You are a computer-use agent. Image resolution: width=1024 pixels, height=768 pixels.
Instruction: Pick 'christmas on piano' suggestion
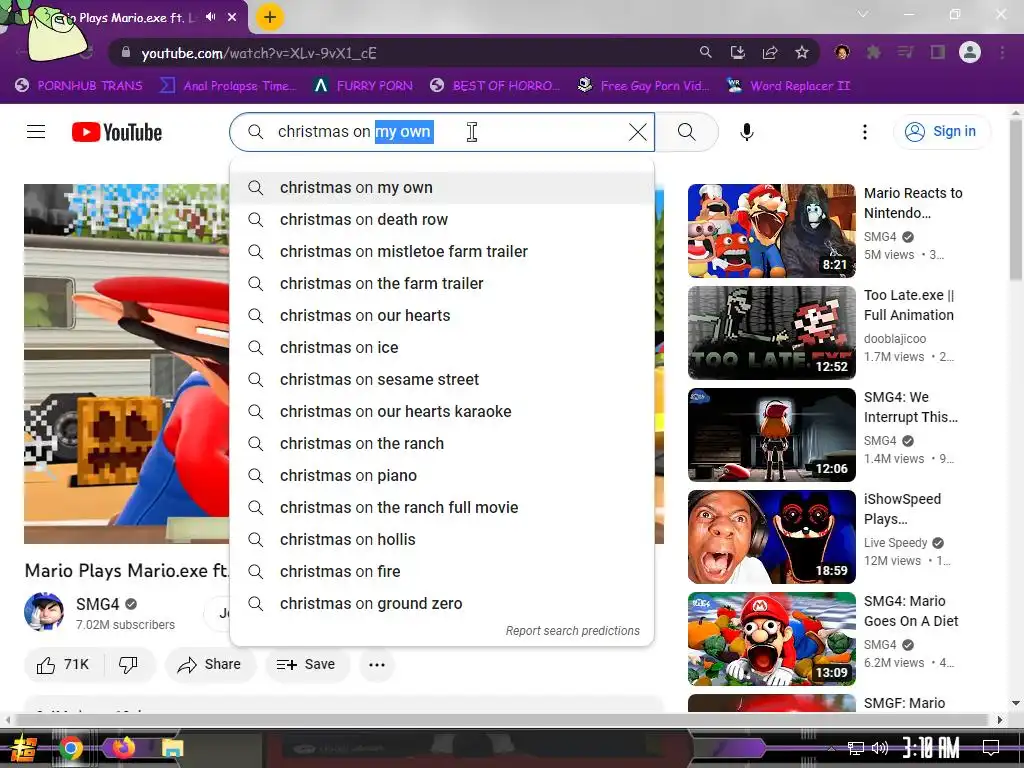pyautogui.click(x=442, y=476)
